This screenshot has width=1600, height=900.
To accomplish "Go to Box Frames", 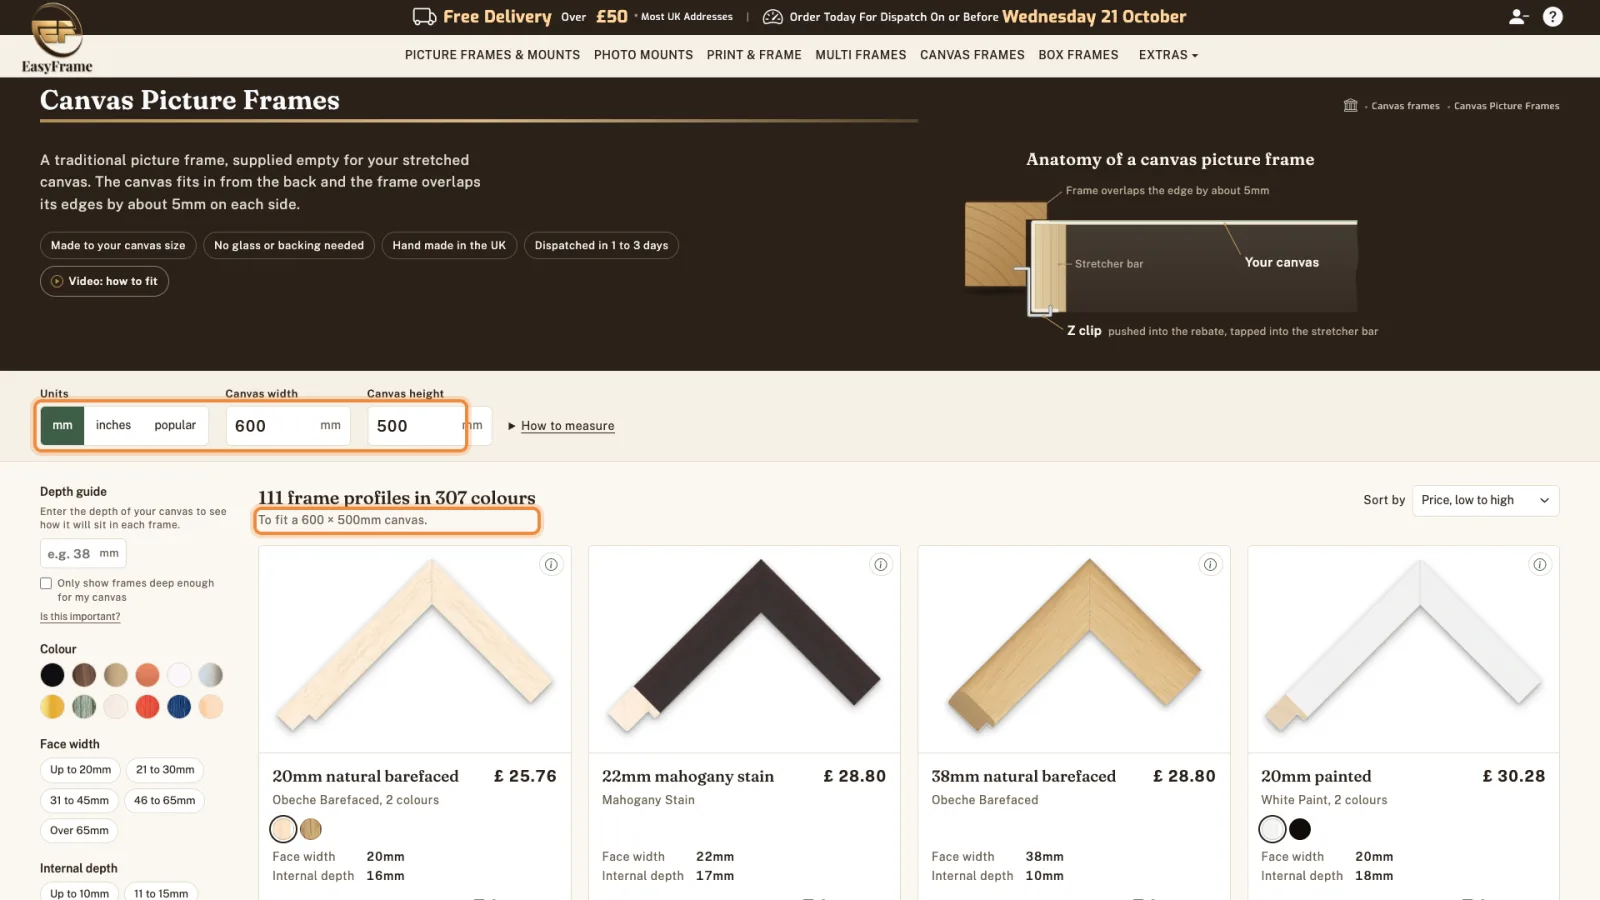I will coord(1078,55).
